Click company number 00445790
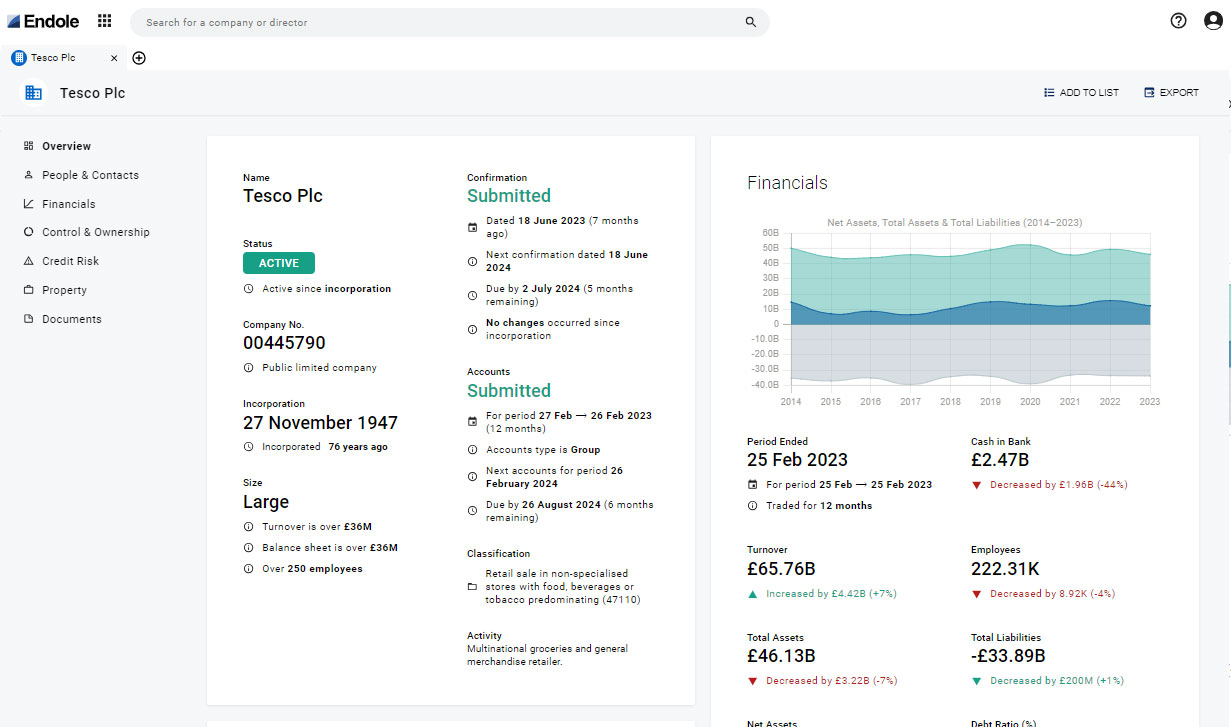This screenshot has height=727, width=1231. [284, 343]
